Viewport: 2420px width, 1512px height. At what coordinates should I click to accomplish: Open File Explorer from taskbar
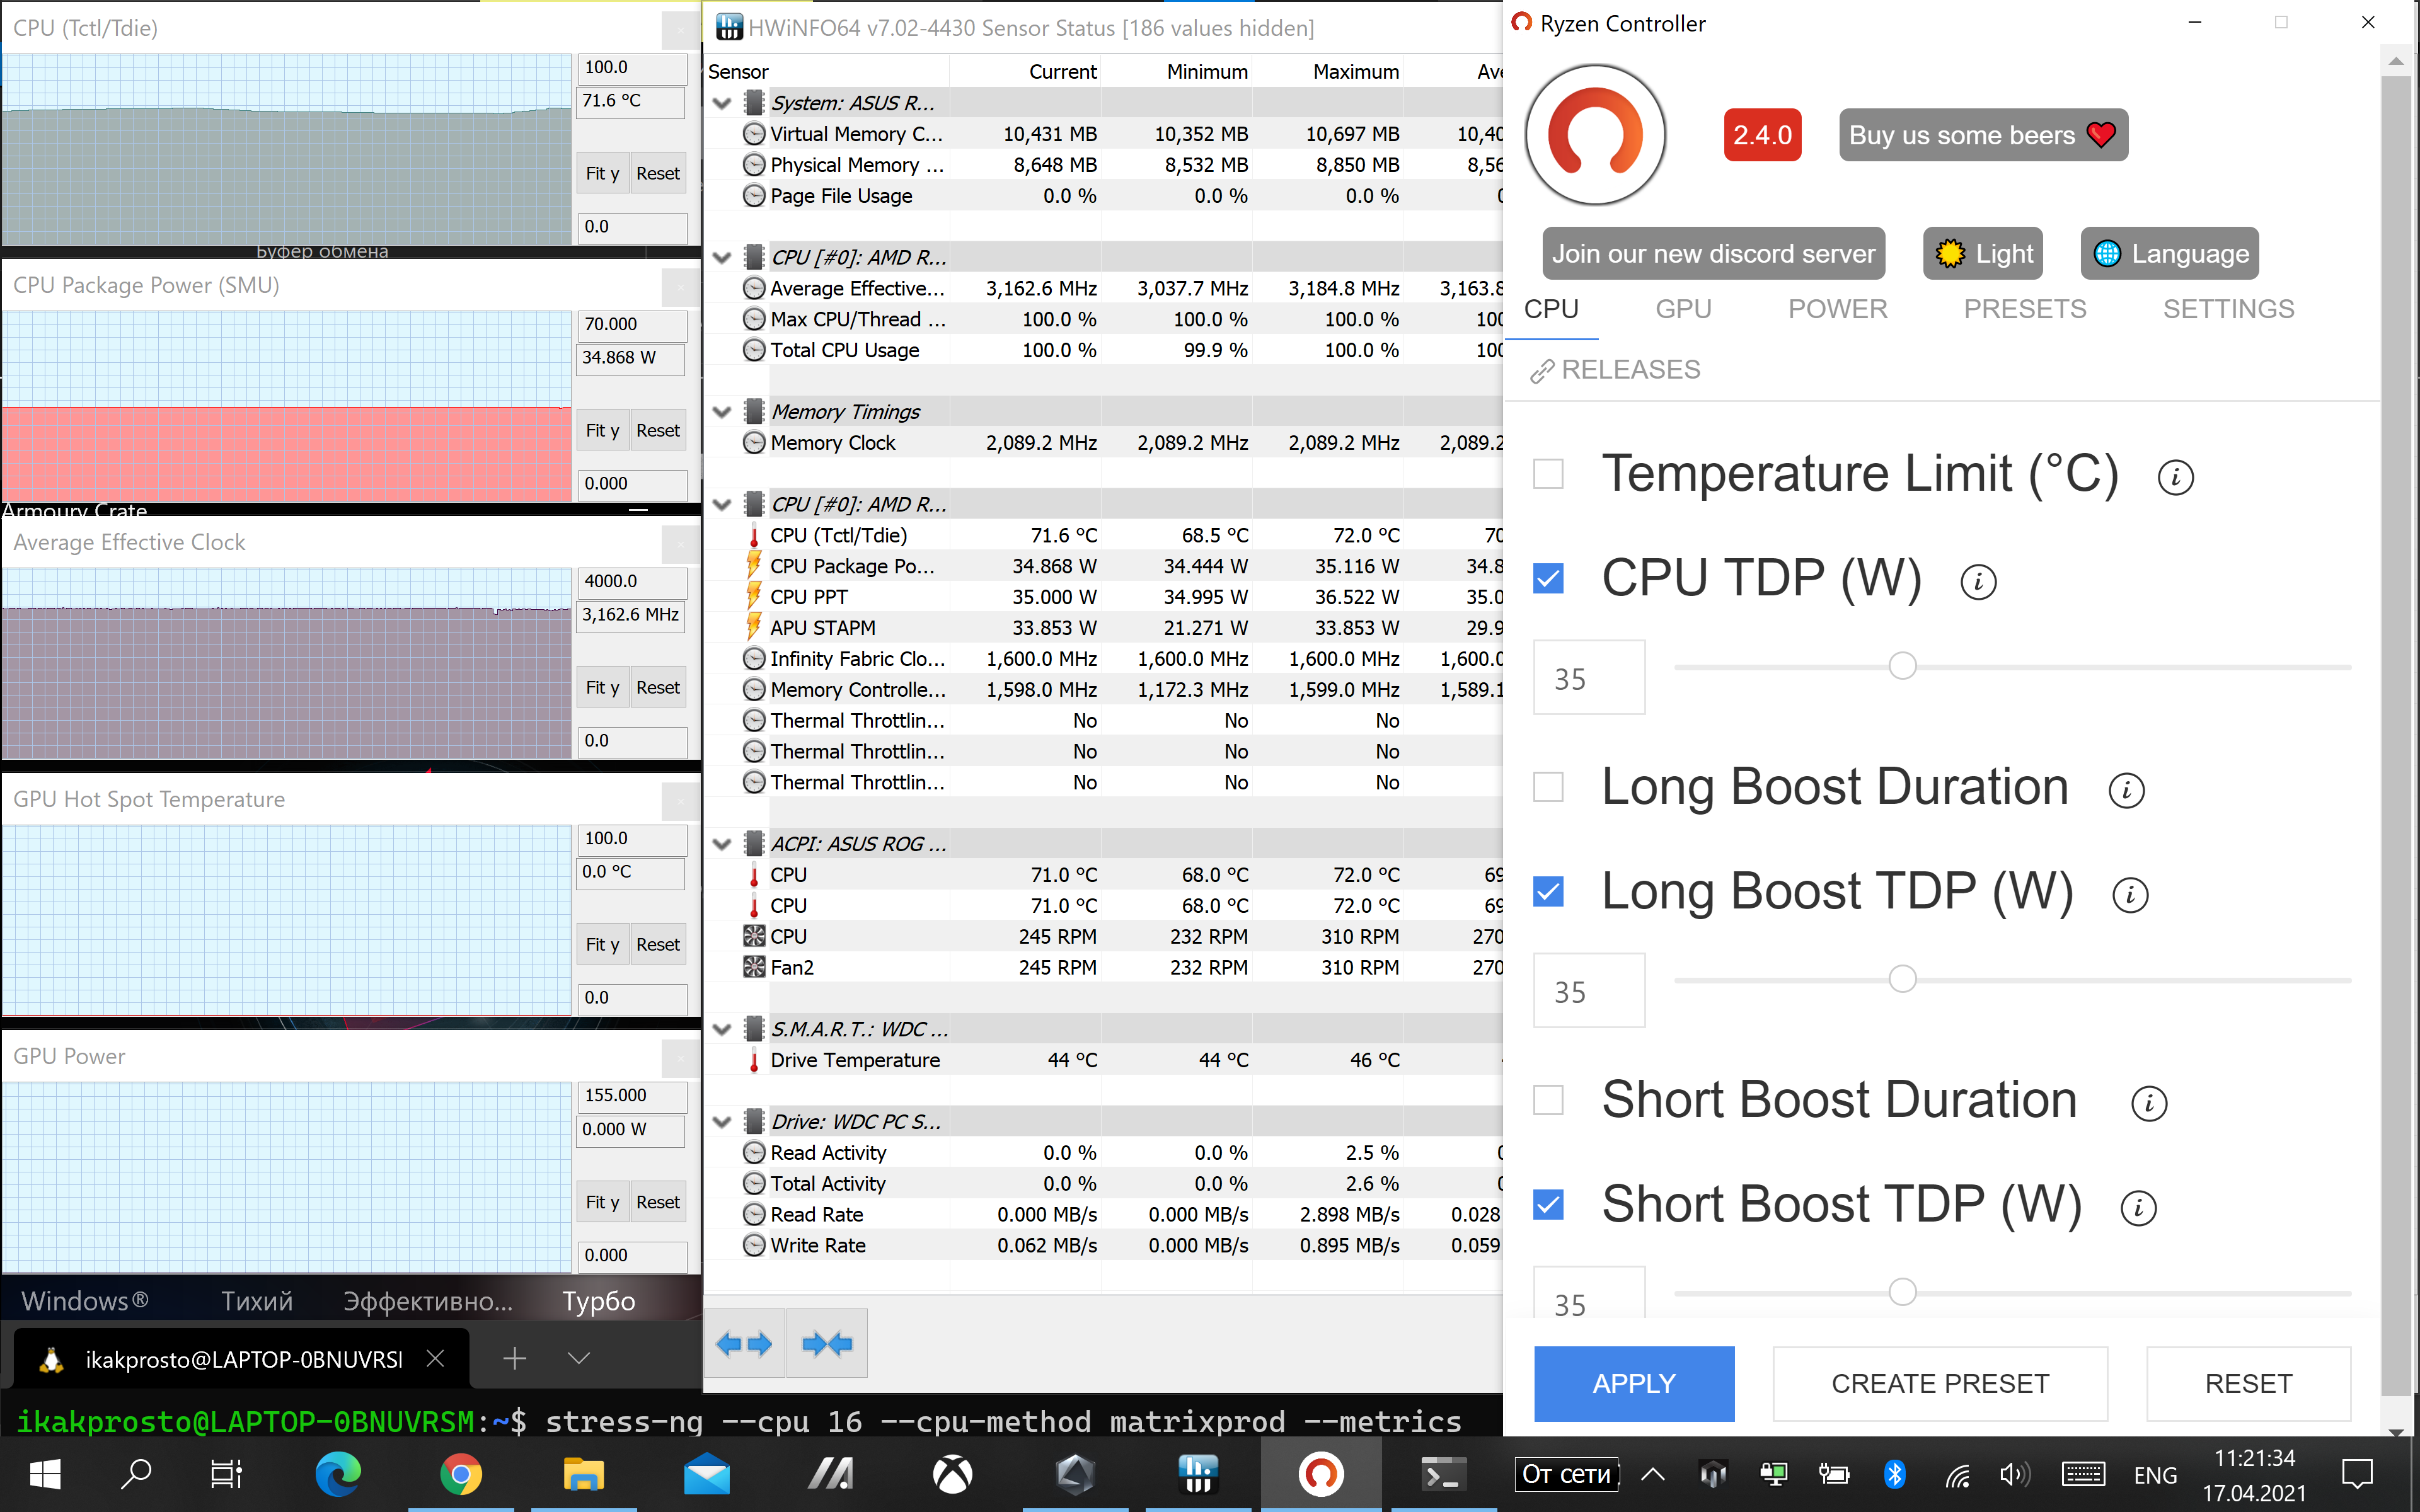click(584, 1474)
